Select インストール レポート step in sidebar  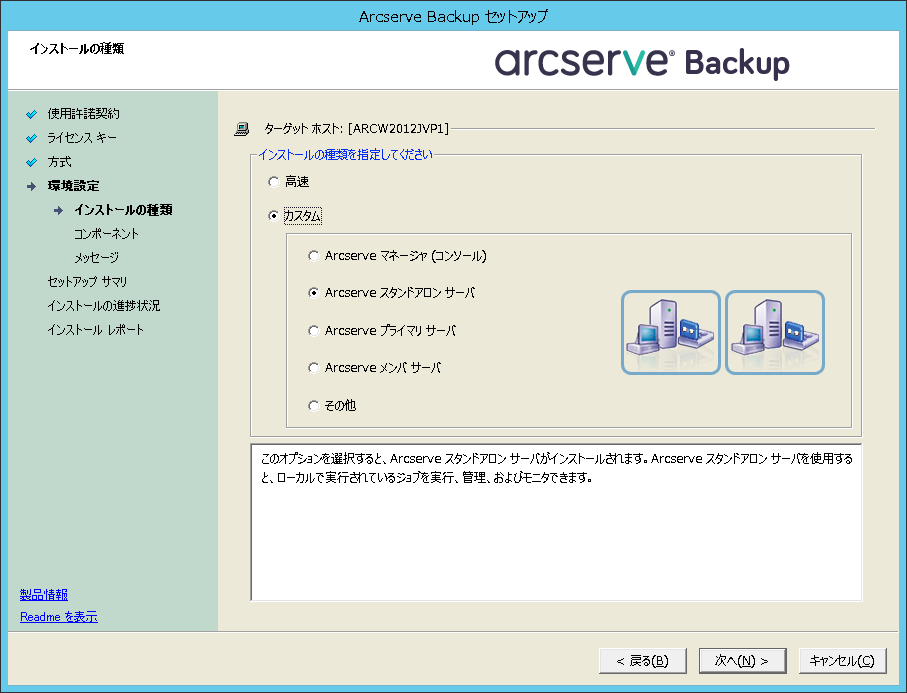(95, 330)
